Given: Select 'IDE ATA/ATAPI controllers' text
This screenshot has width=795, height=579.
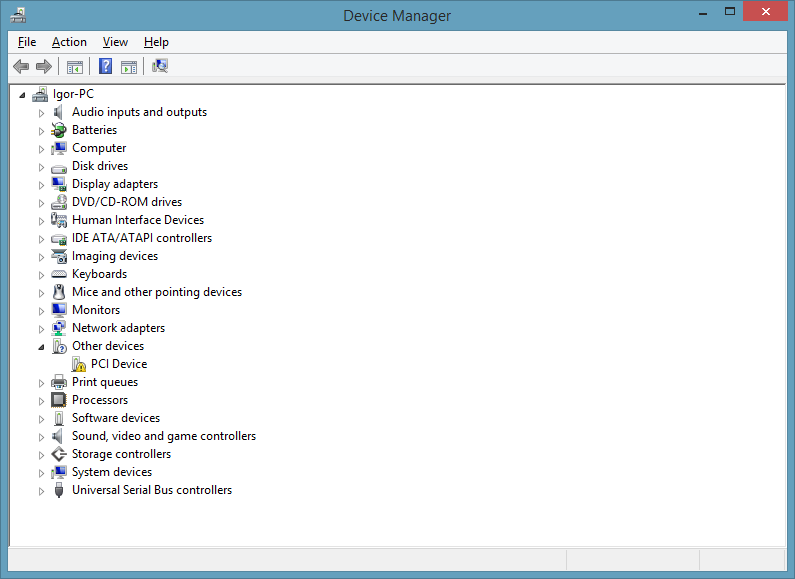Looking at the screenshot, I should click(142, 238).
